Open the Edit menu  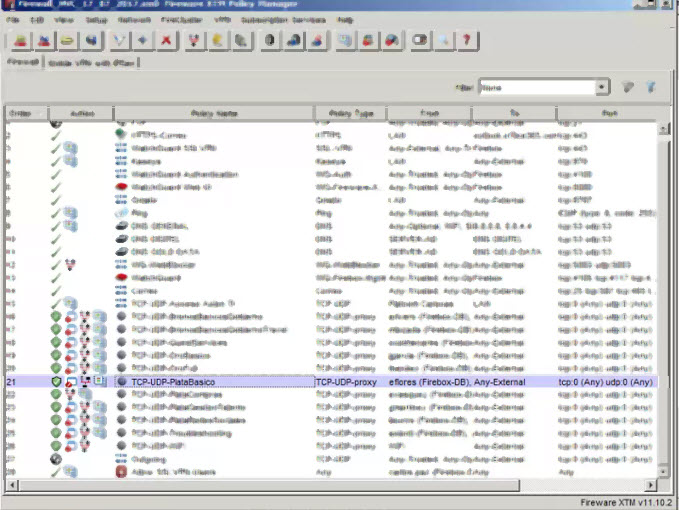point(37,20)
